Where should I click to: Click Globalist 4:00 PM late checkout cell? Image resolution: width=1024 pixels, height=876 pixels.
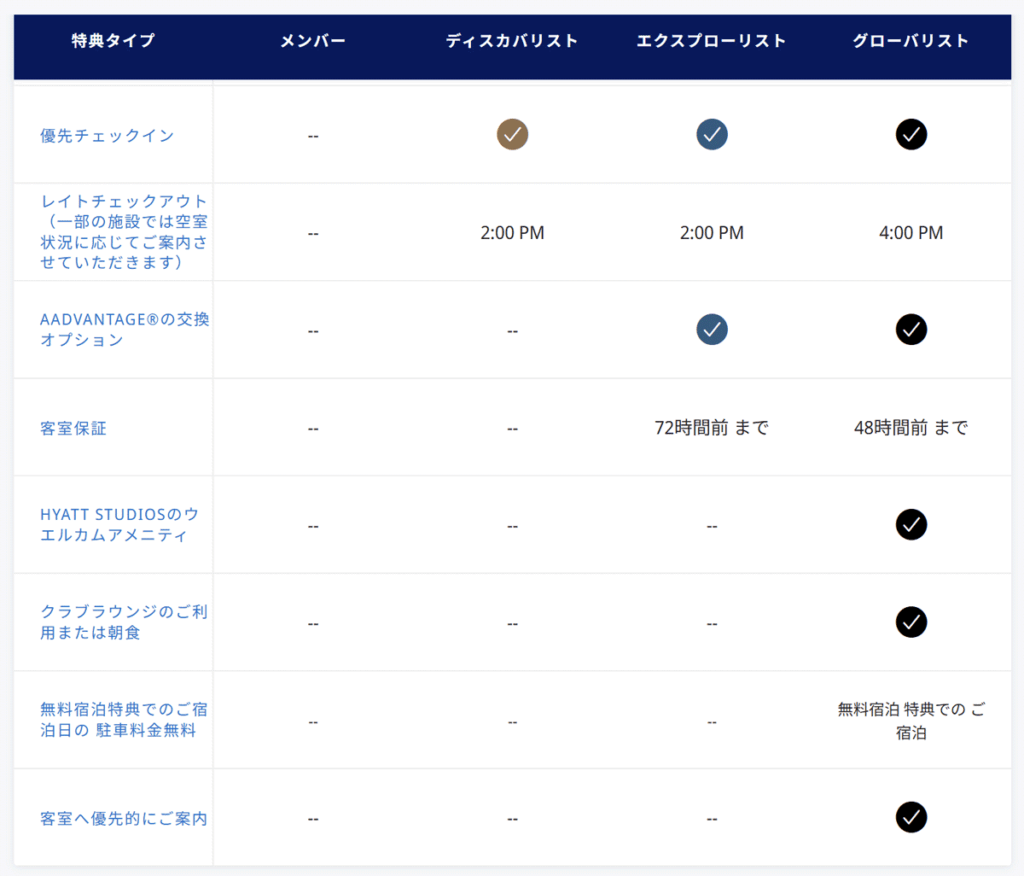click(911, 233)
